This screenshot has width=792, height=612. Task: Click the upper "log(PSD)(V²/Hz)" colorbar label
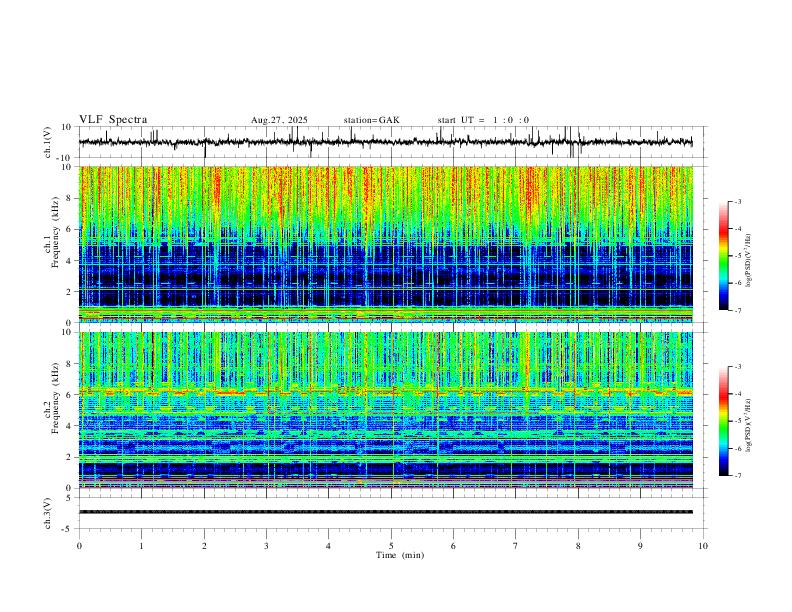[x=749, y=260]
